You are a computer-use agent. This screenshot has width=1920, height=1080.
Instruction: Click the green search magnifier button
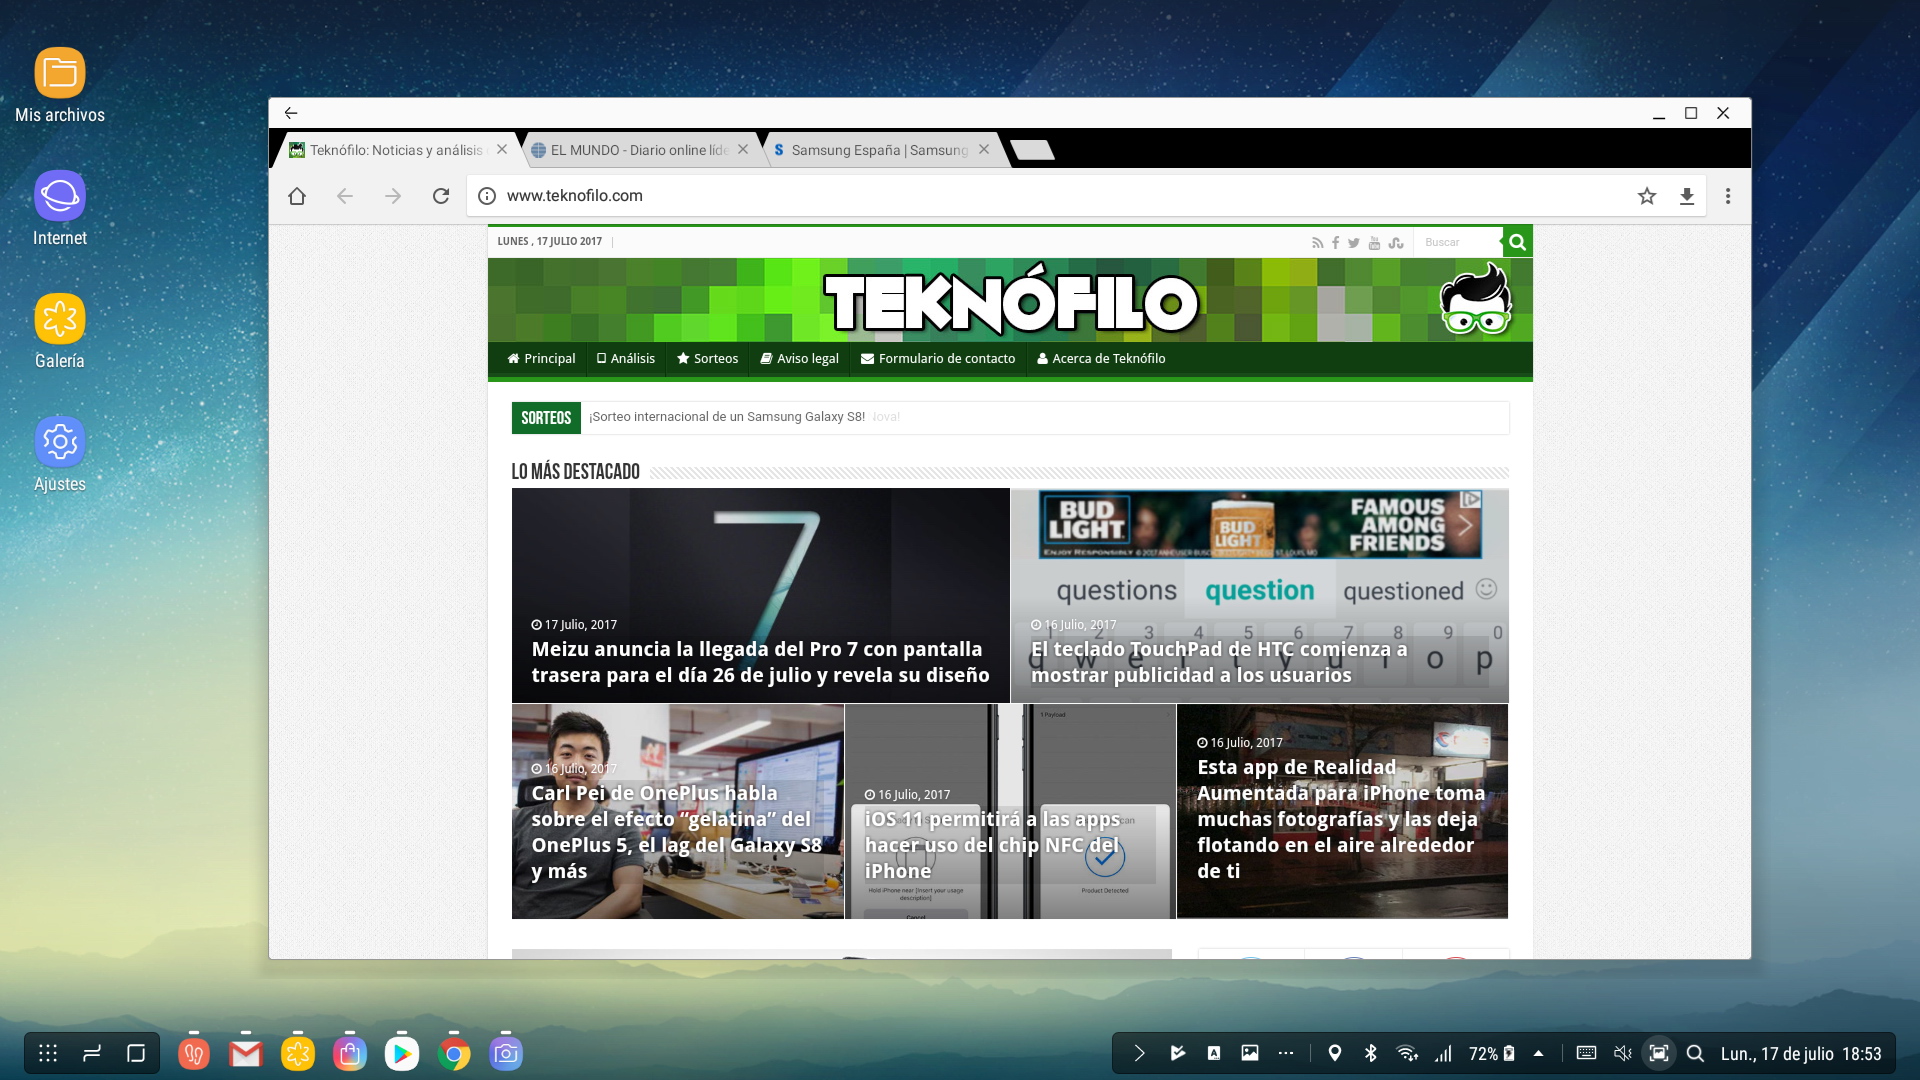click(x=1517, y=242)
